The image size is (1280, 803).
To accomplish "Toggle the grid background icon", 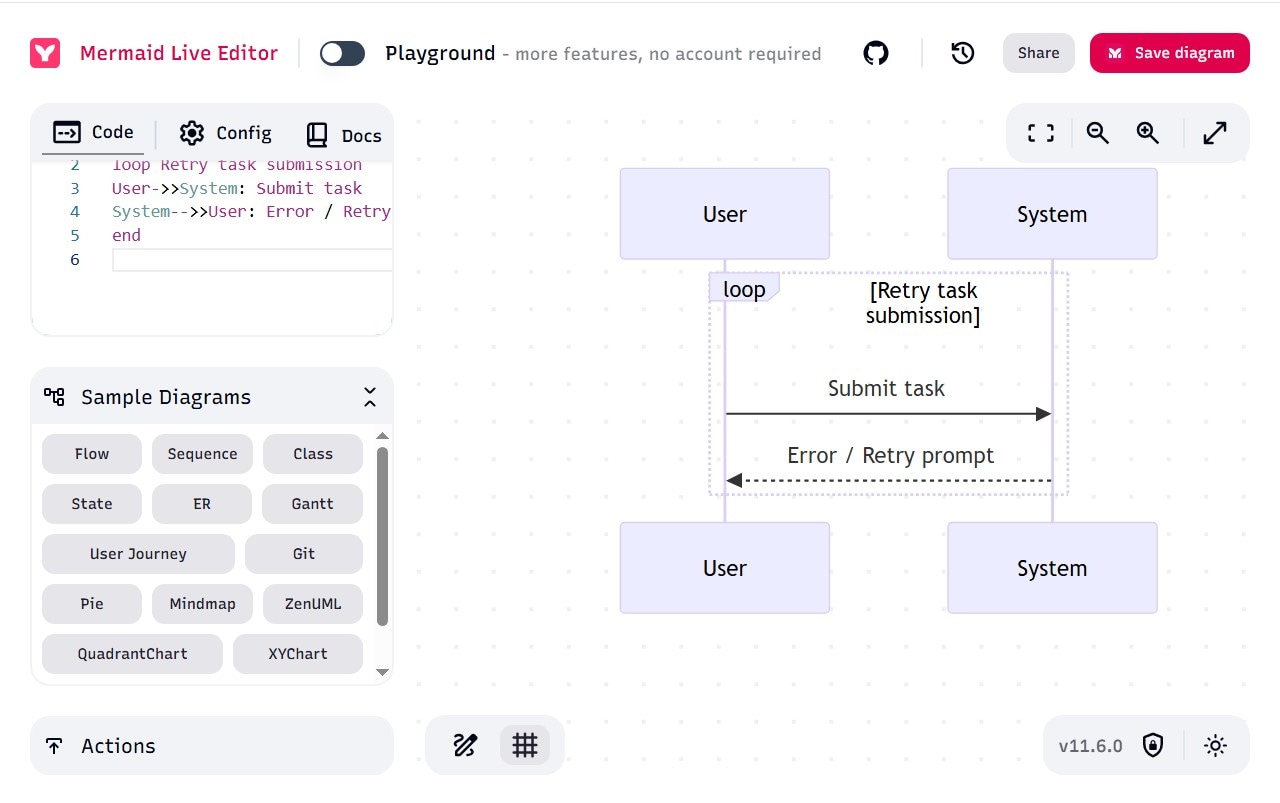I will pos(525,745).
